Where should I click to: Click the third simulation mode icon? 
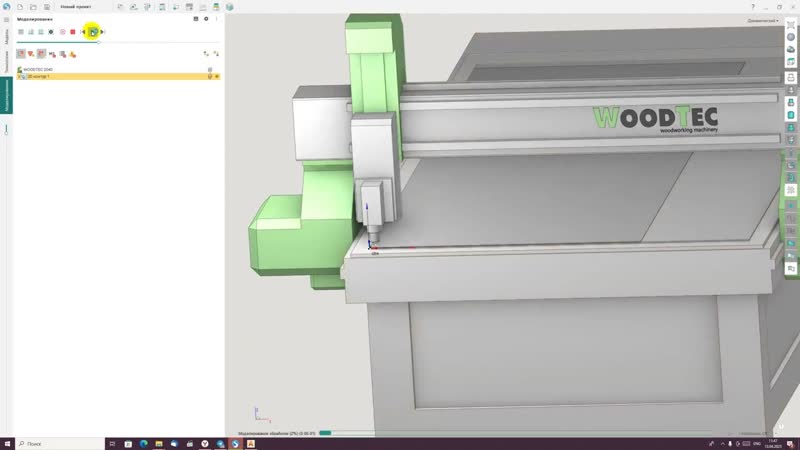tap(41, 32)
